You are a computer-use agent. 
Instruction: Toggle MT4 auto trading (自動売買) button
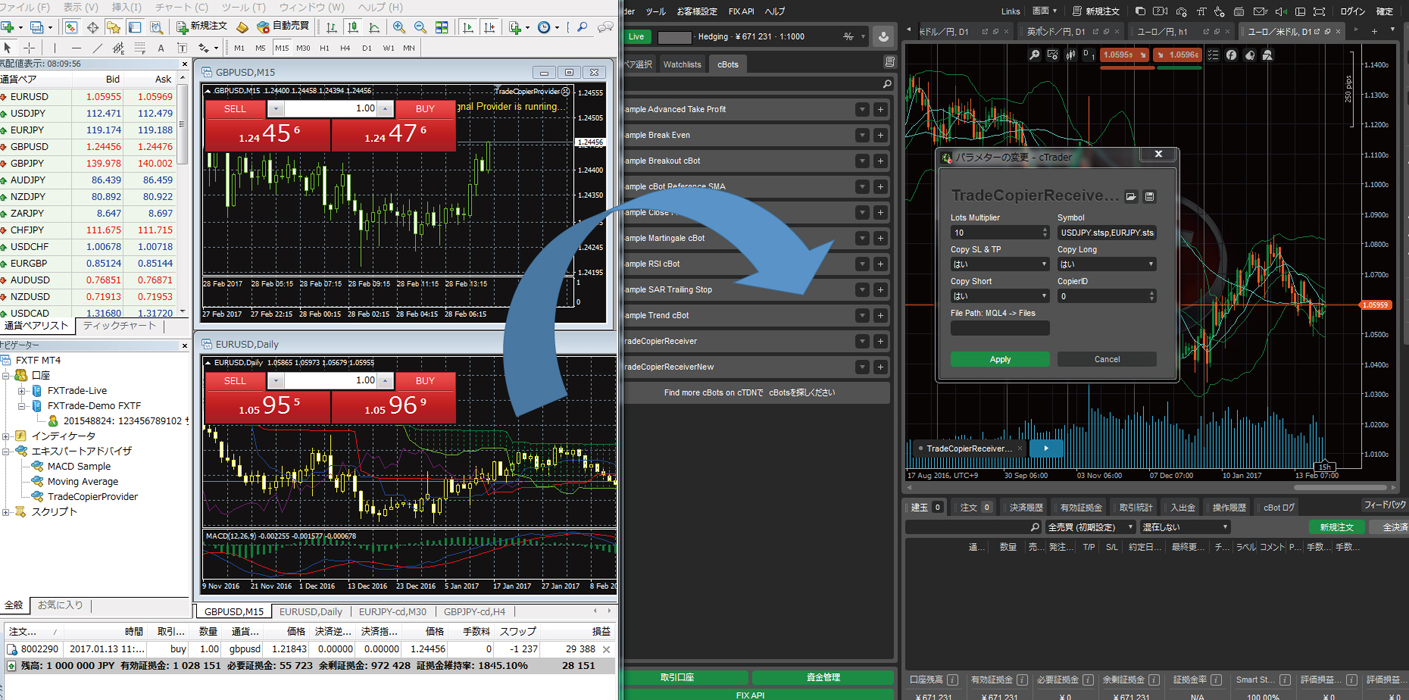(x=281, y=27)
